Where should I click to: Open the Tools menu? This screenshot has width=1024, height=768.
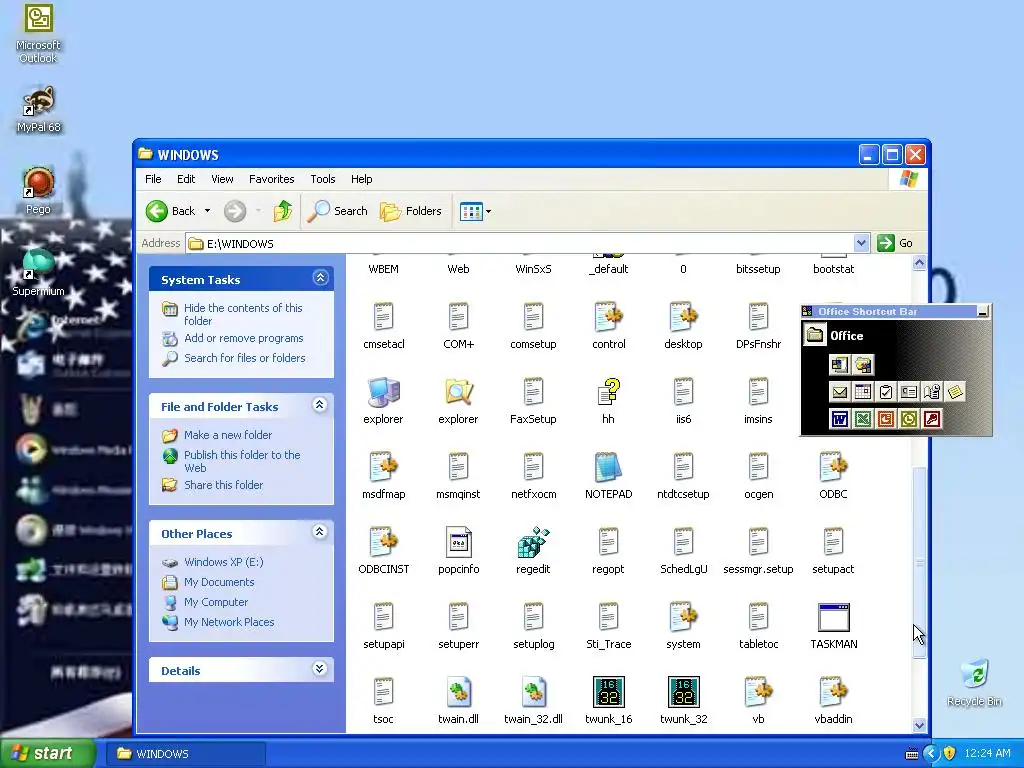coord(323,179)
